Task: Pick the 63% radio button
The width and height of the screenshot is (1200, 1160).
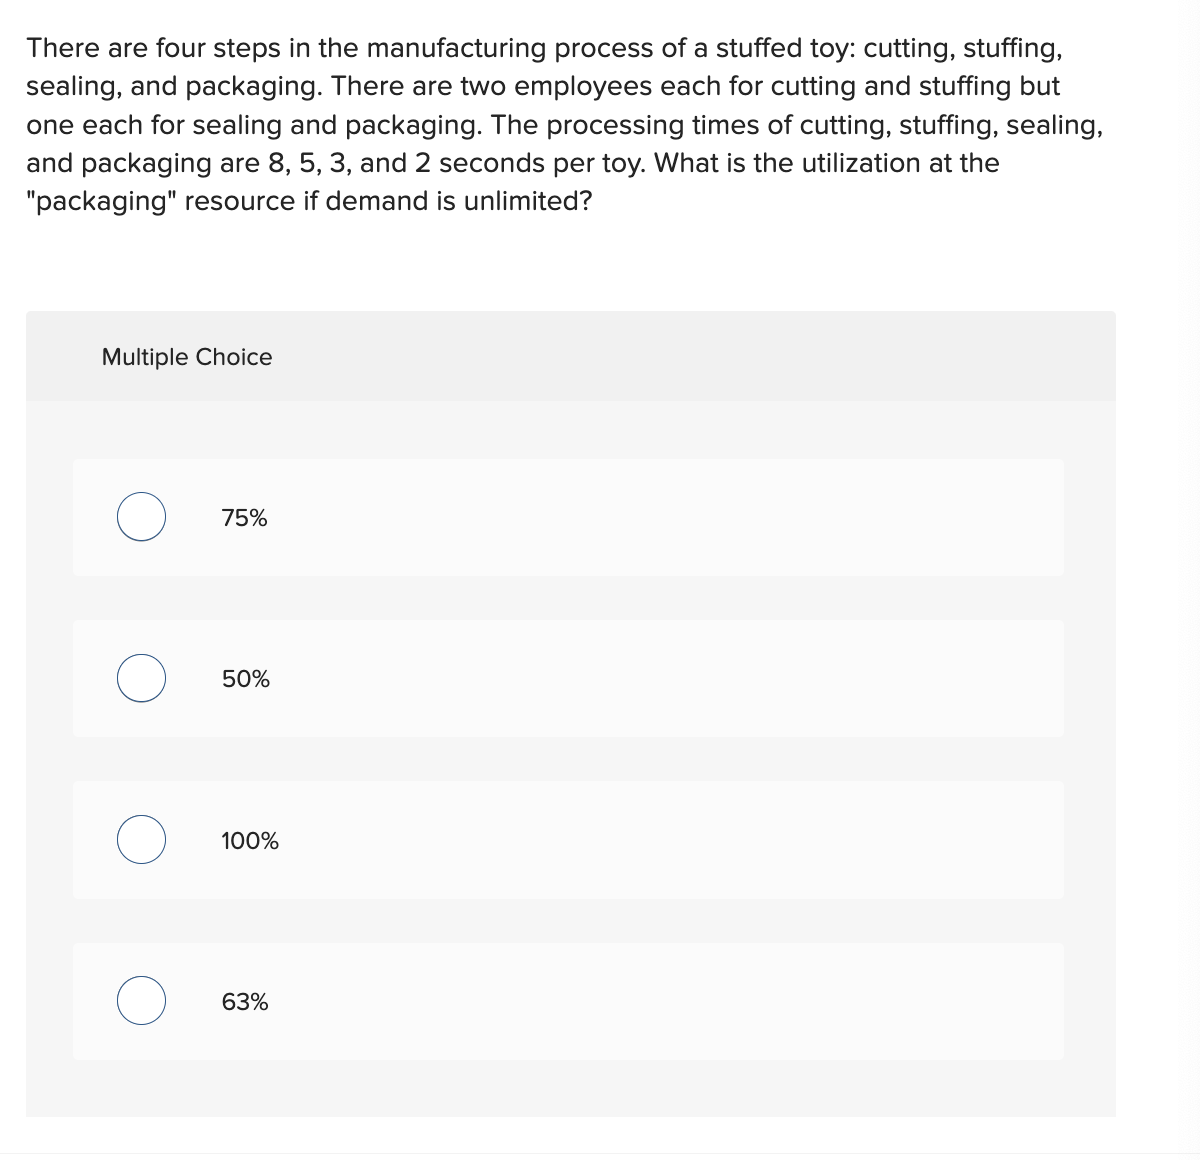Action: click(x=141, y=1001)
